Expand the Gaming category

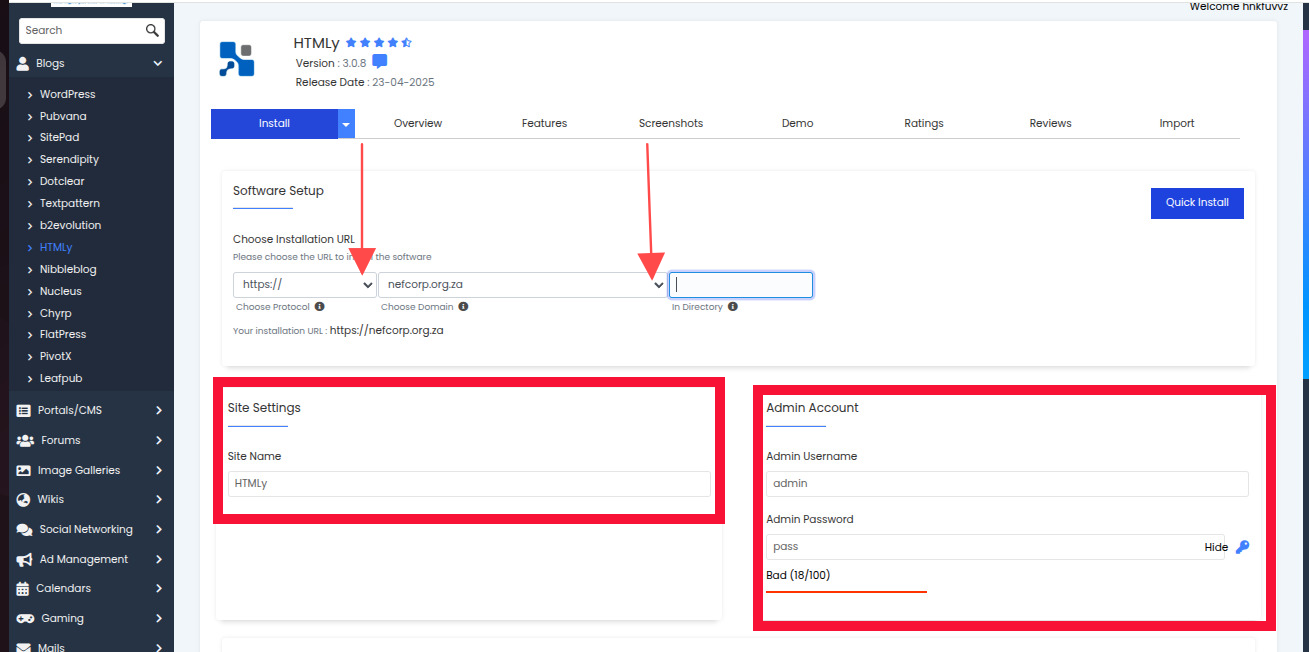click(159, 618)
